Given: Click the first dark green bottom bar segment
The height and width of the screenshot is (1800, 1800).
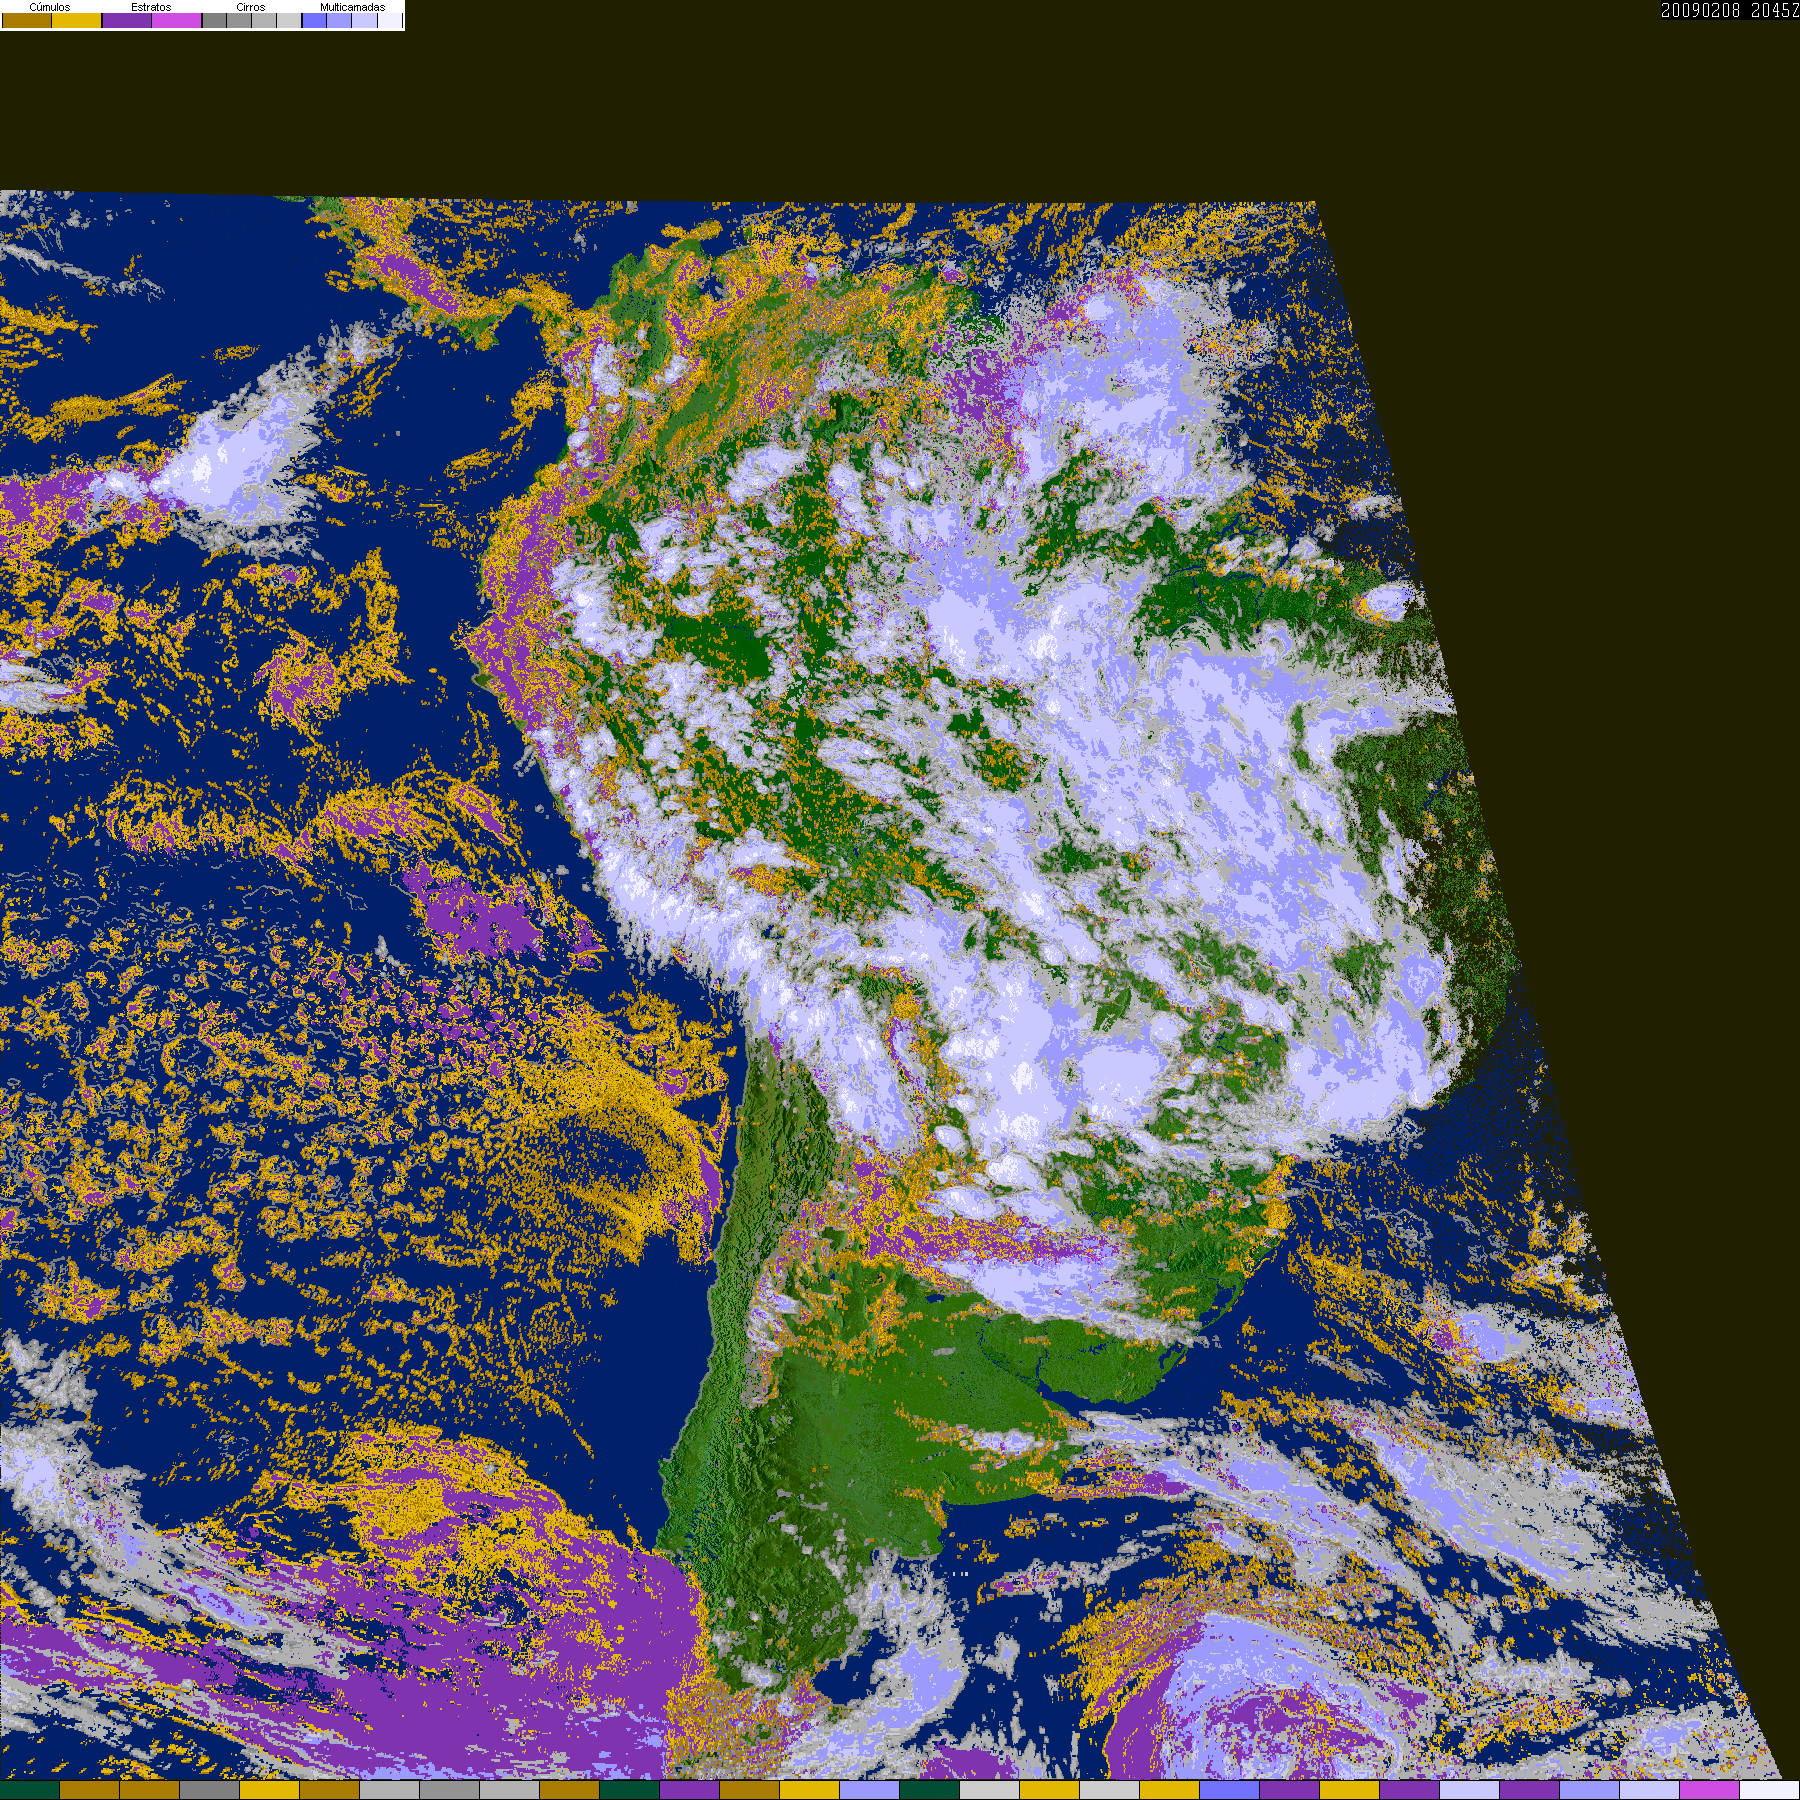Looking at the screenshot, I should 30,1791.
